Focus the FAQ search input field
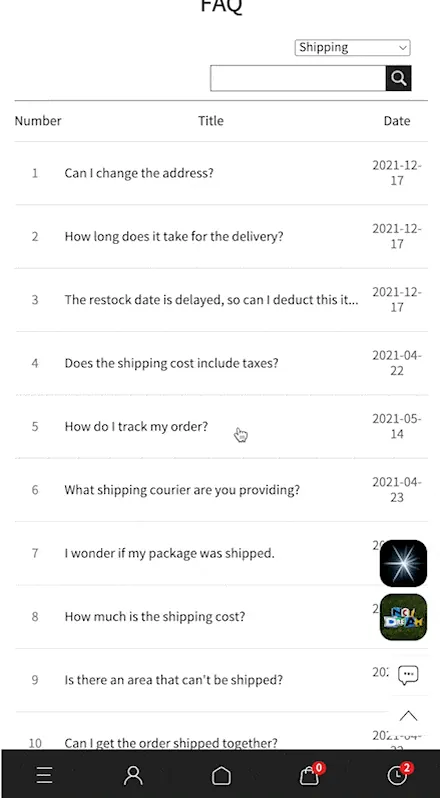The height and width of the screenshot is (798, 440). pos(298,78)
